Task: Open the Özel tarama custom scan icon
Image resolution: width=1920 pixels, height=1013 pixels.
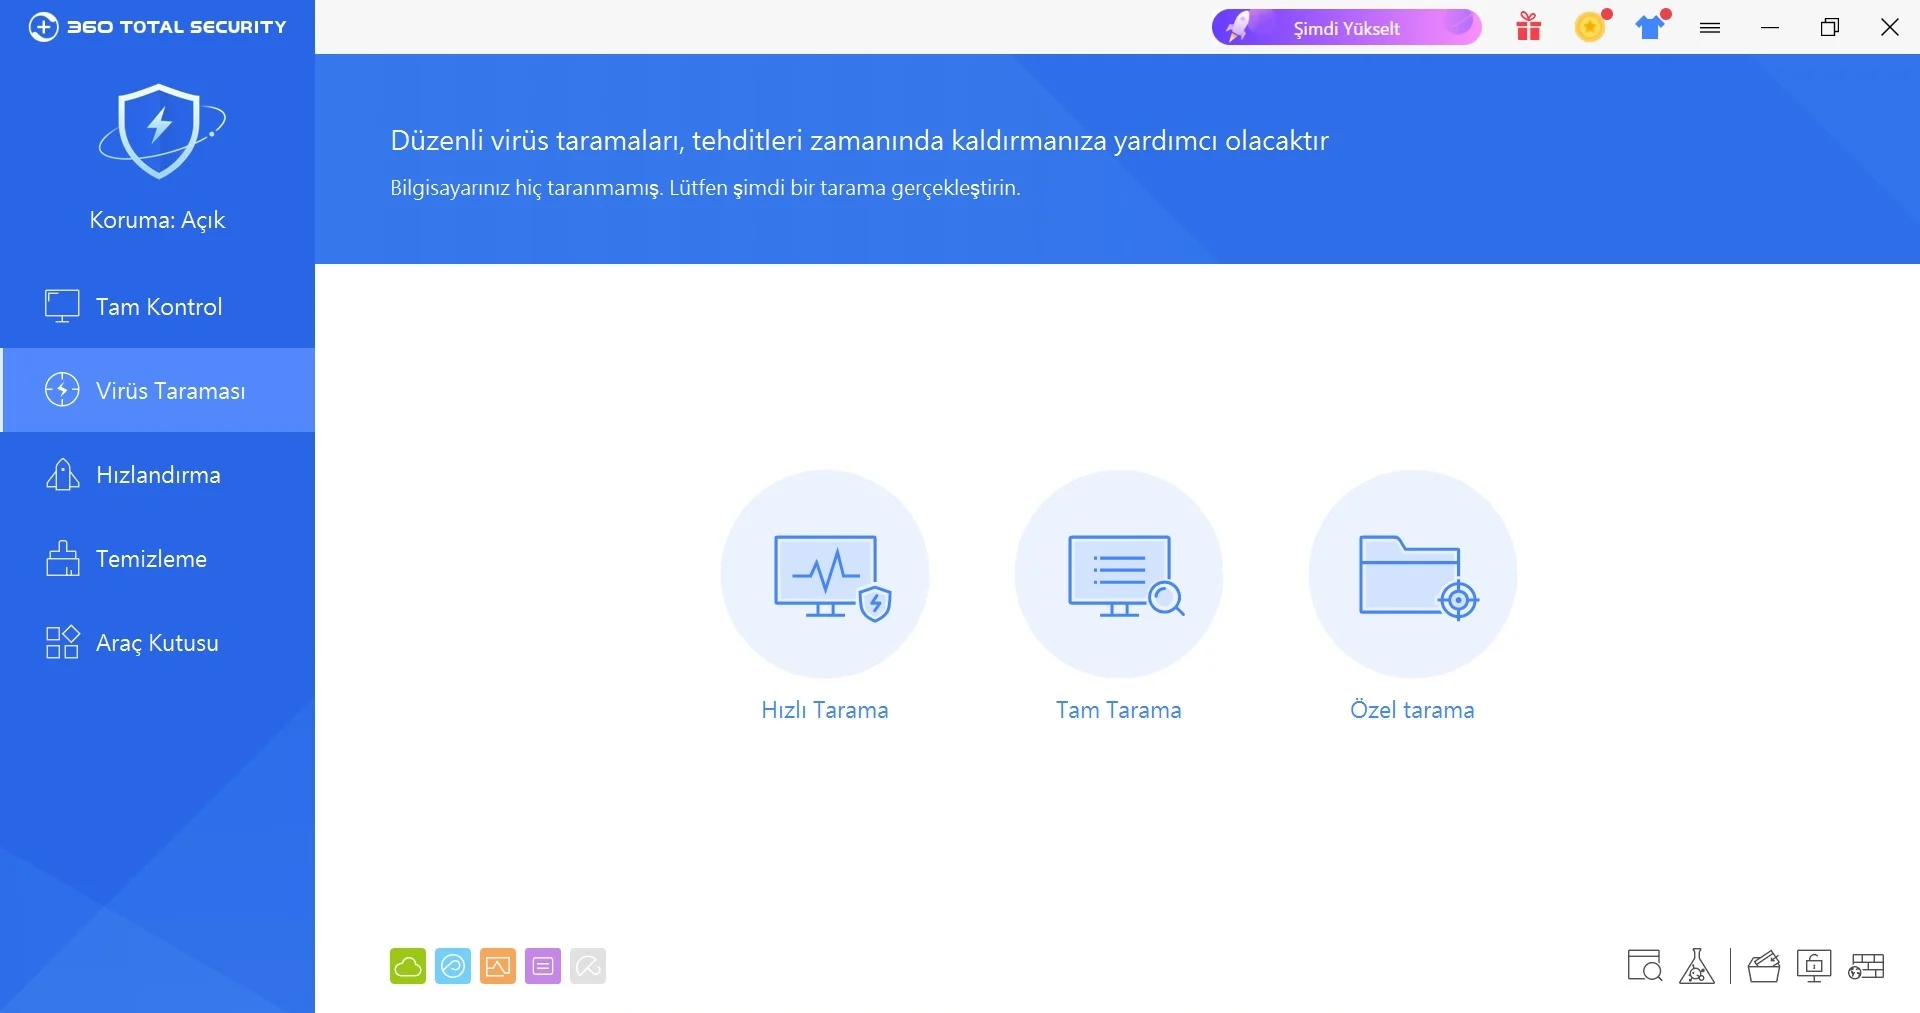Action: coord(1413,574)
